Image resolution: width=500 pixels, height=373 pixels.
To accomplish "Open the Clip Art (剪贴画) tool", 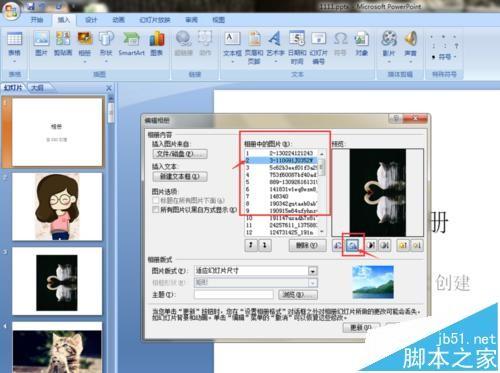I will (x=63, y=44).
